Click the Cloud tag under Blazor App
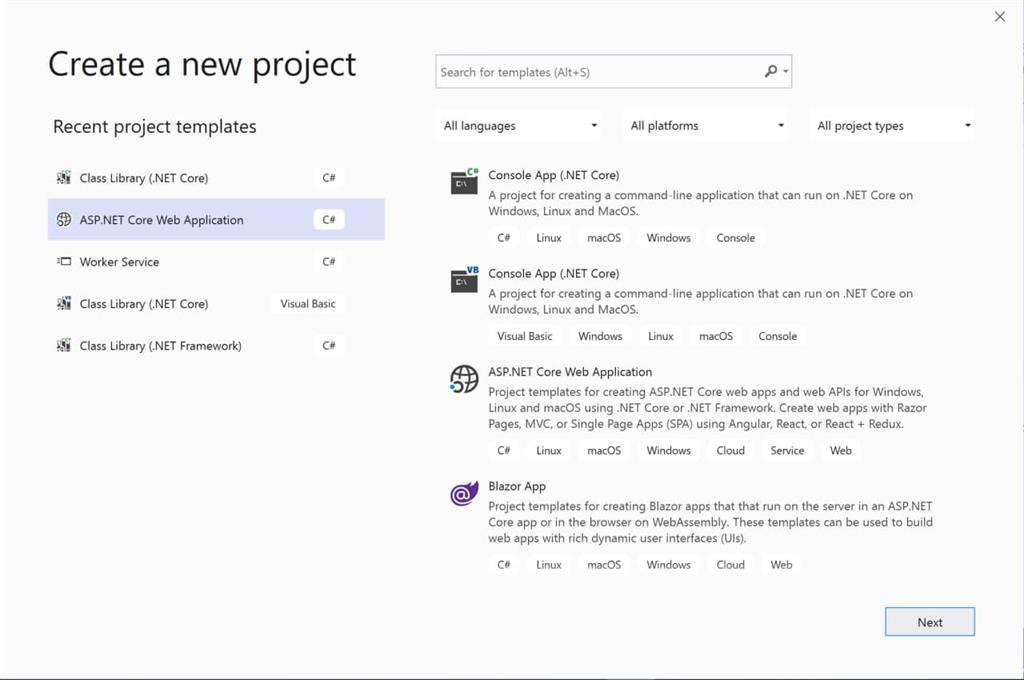 pos(730,565)
